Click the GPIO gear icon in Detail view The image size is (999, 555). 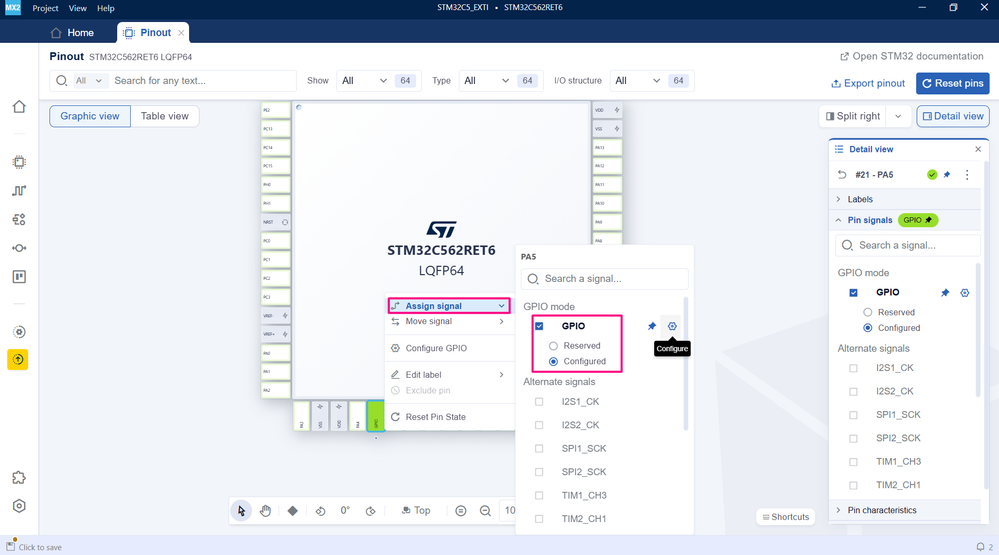965,292
